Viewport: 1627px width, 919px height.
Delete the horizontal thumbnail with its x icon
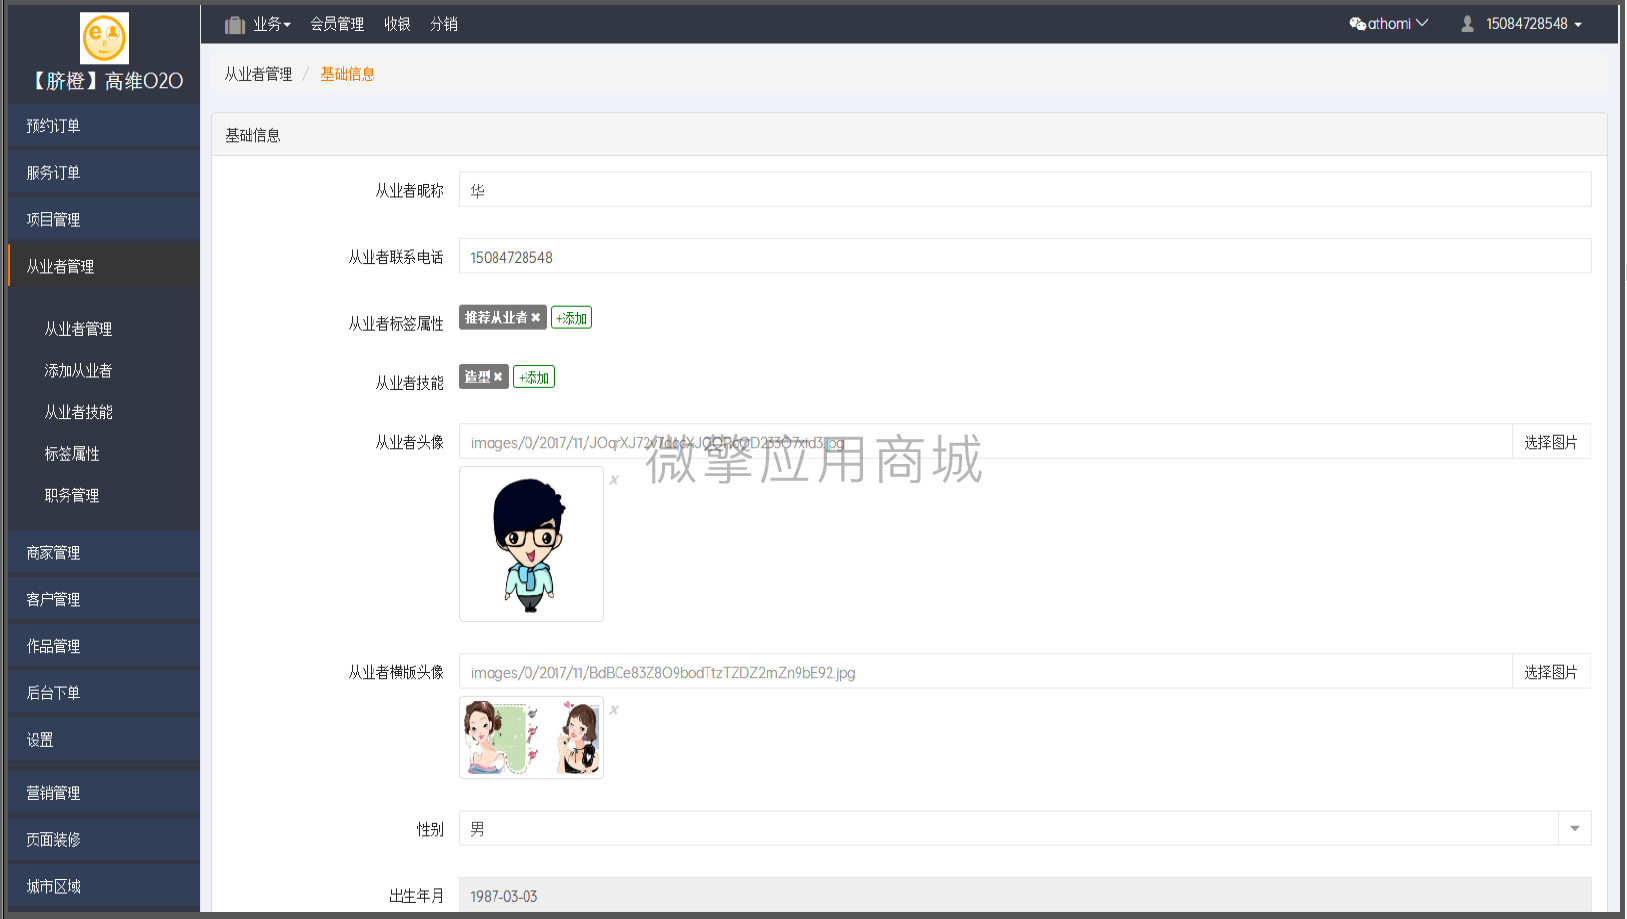click(x=614, y=710)
